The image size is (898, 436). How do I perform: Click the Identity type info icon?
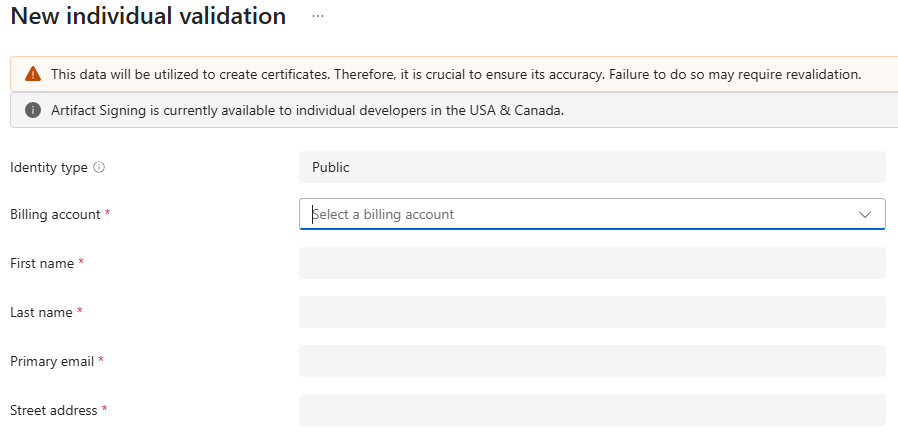[x=99, y=167]
